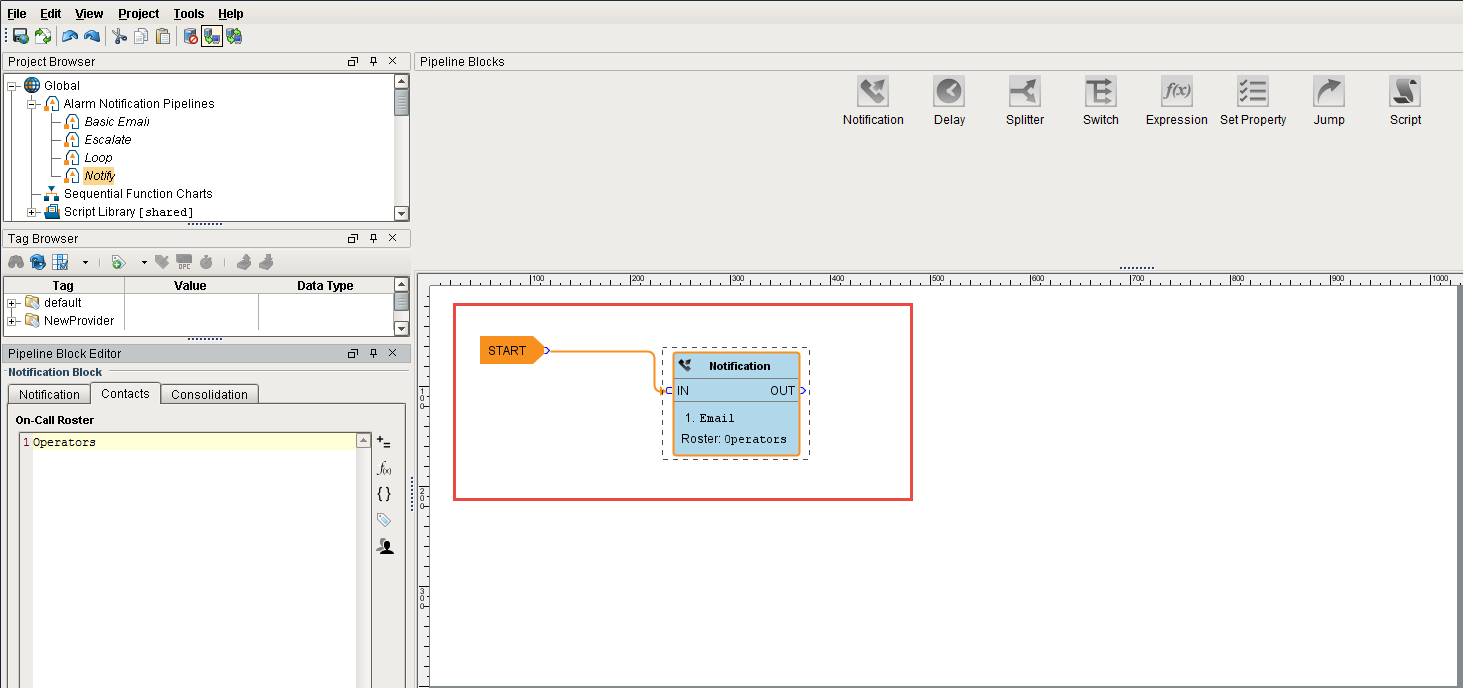Open the f(x) expression editor for the roster

383,467
